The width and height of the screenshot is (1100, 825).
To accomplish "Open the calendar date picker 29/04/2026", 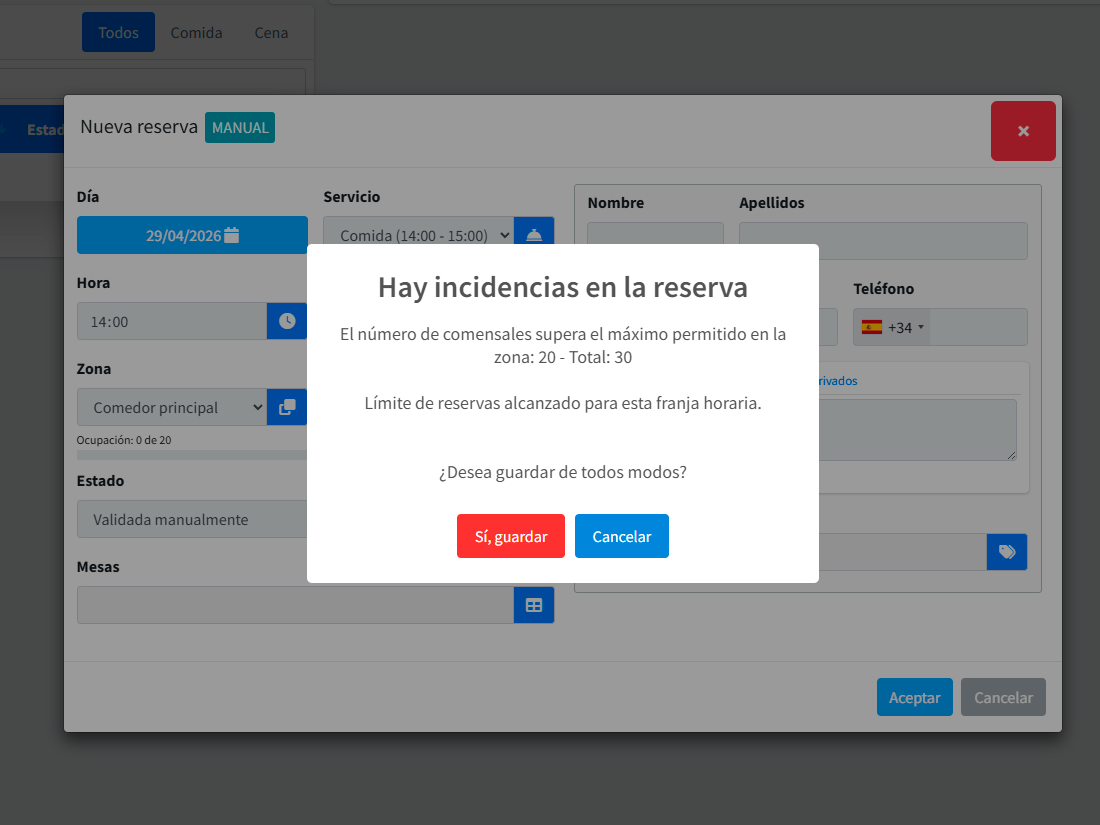I will tap(192, 235).
